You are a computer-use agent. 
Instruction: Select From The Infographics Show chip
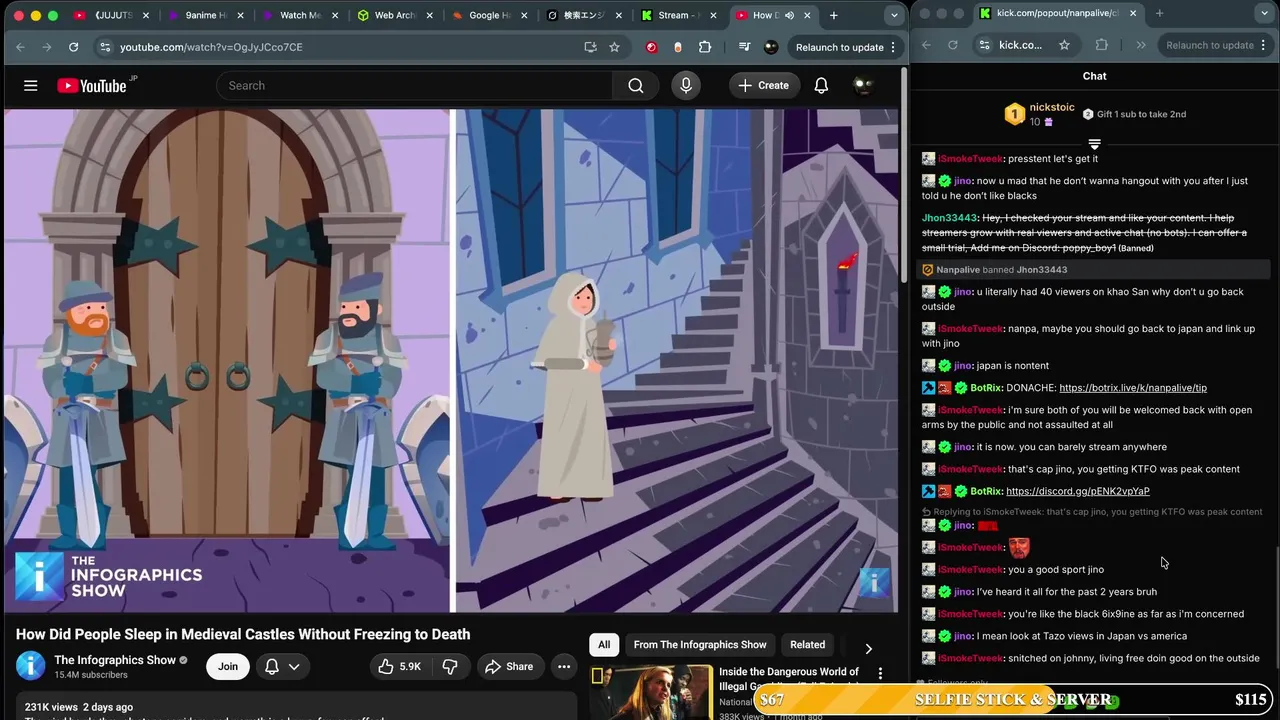(700, 645)
